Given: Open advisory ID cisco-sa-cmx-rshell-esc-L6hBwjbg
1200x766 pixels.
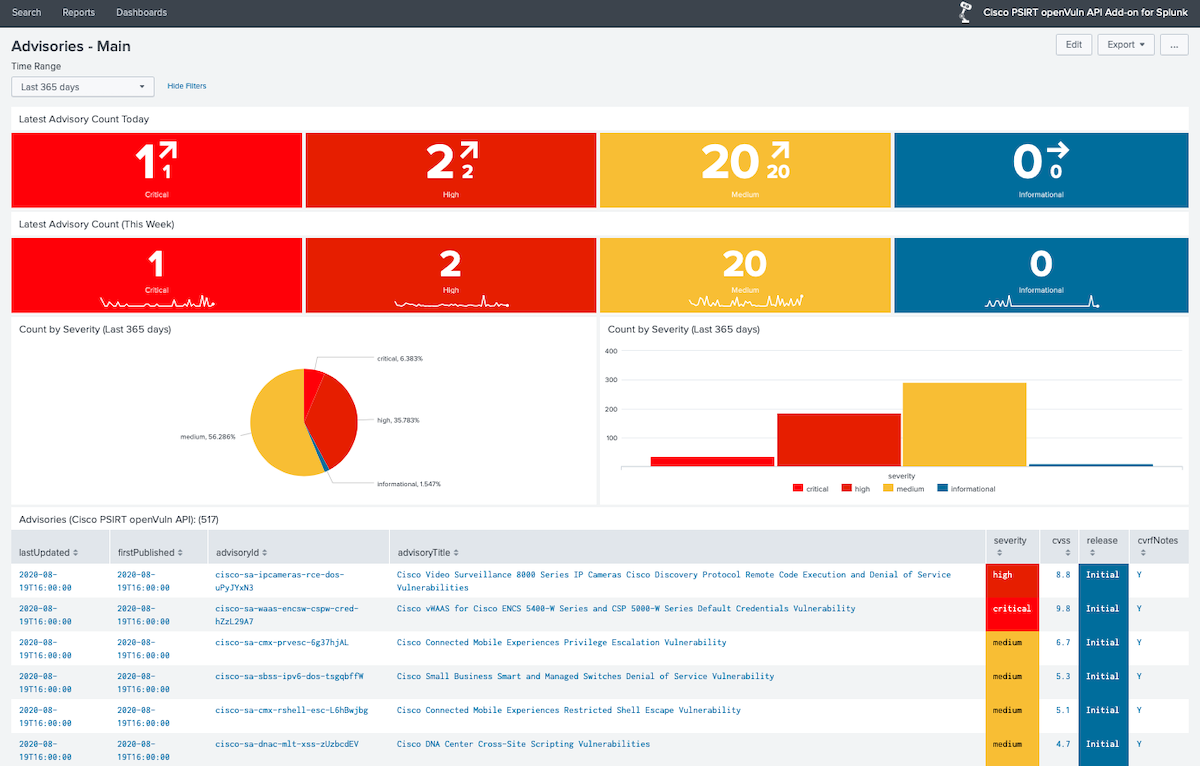Looking at the screenshot, I should click(x=292, y=710).
